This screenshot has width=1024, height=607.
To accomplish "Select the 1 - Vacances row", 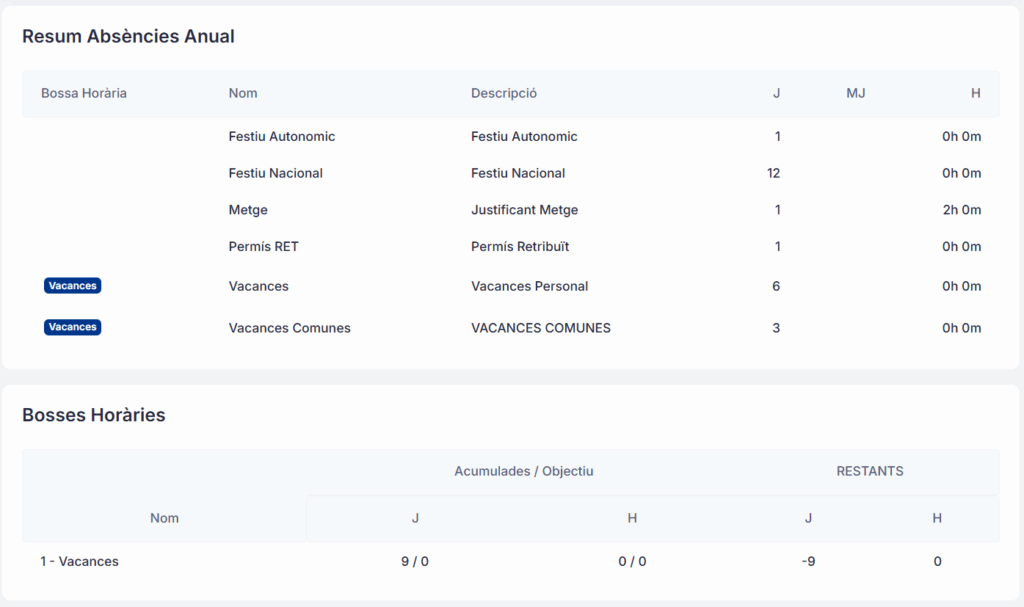I will pyautogui.click(x=79, y=562).
